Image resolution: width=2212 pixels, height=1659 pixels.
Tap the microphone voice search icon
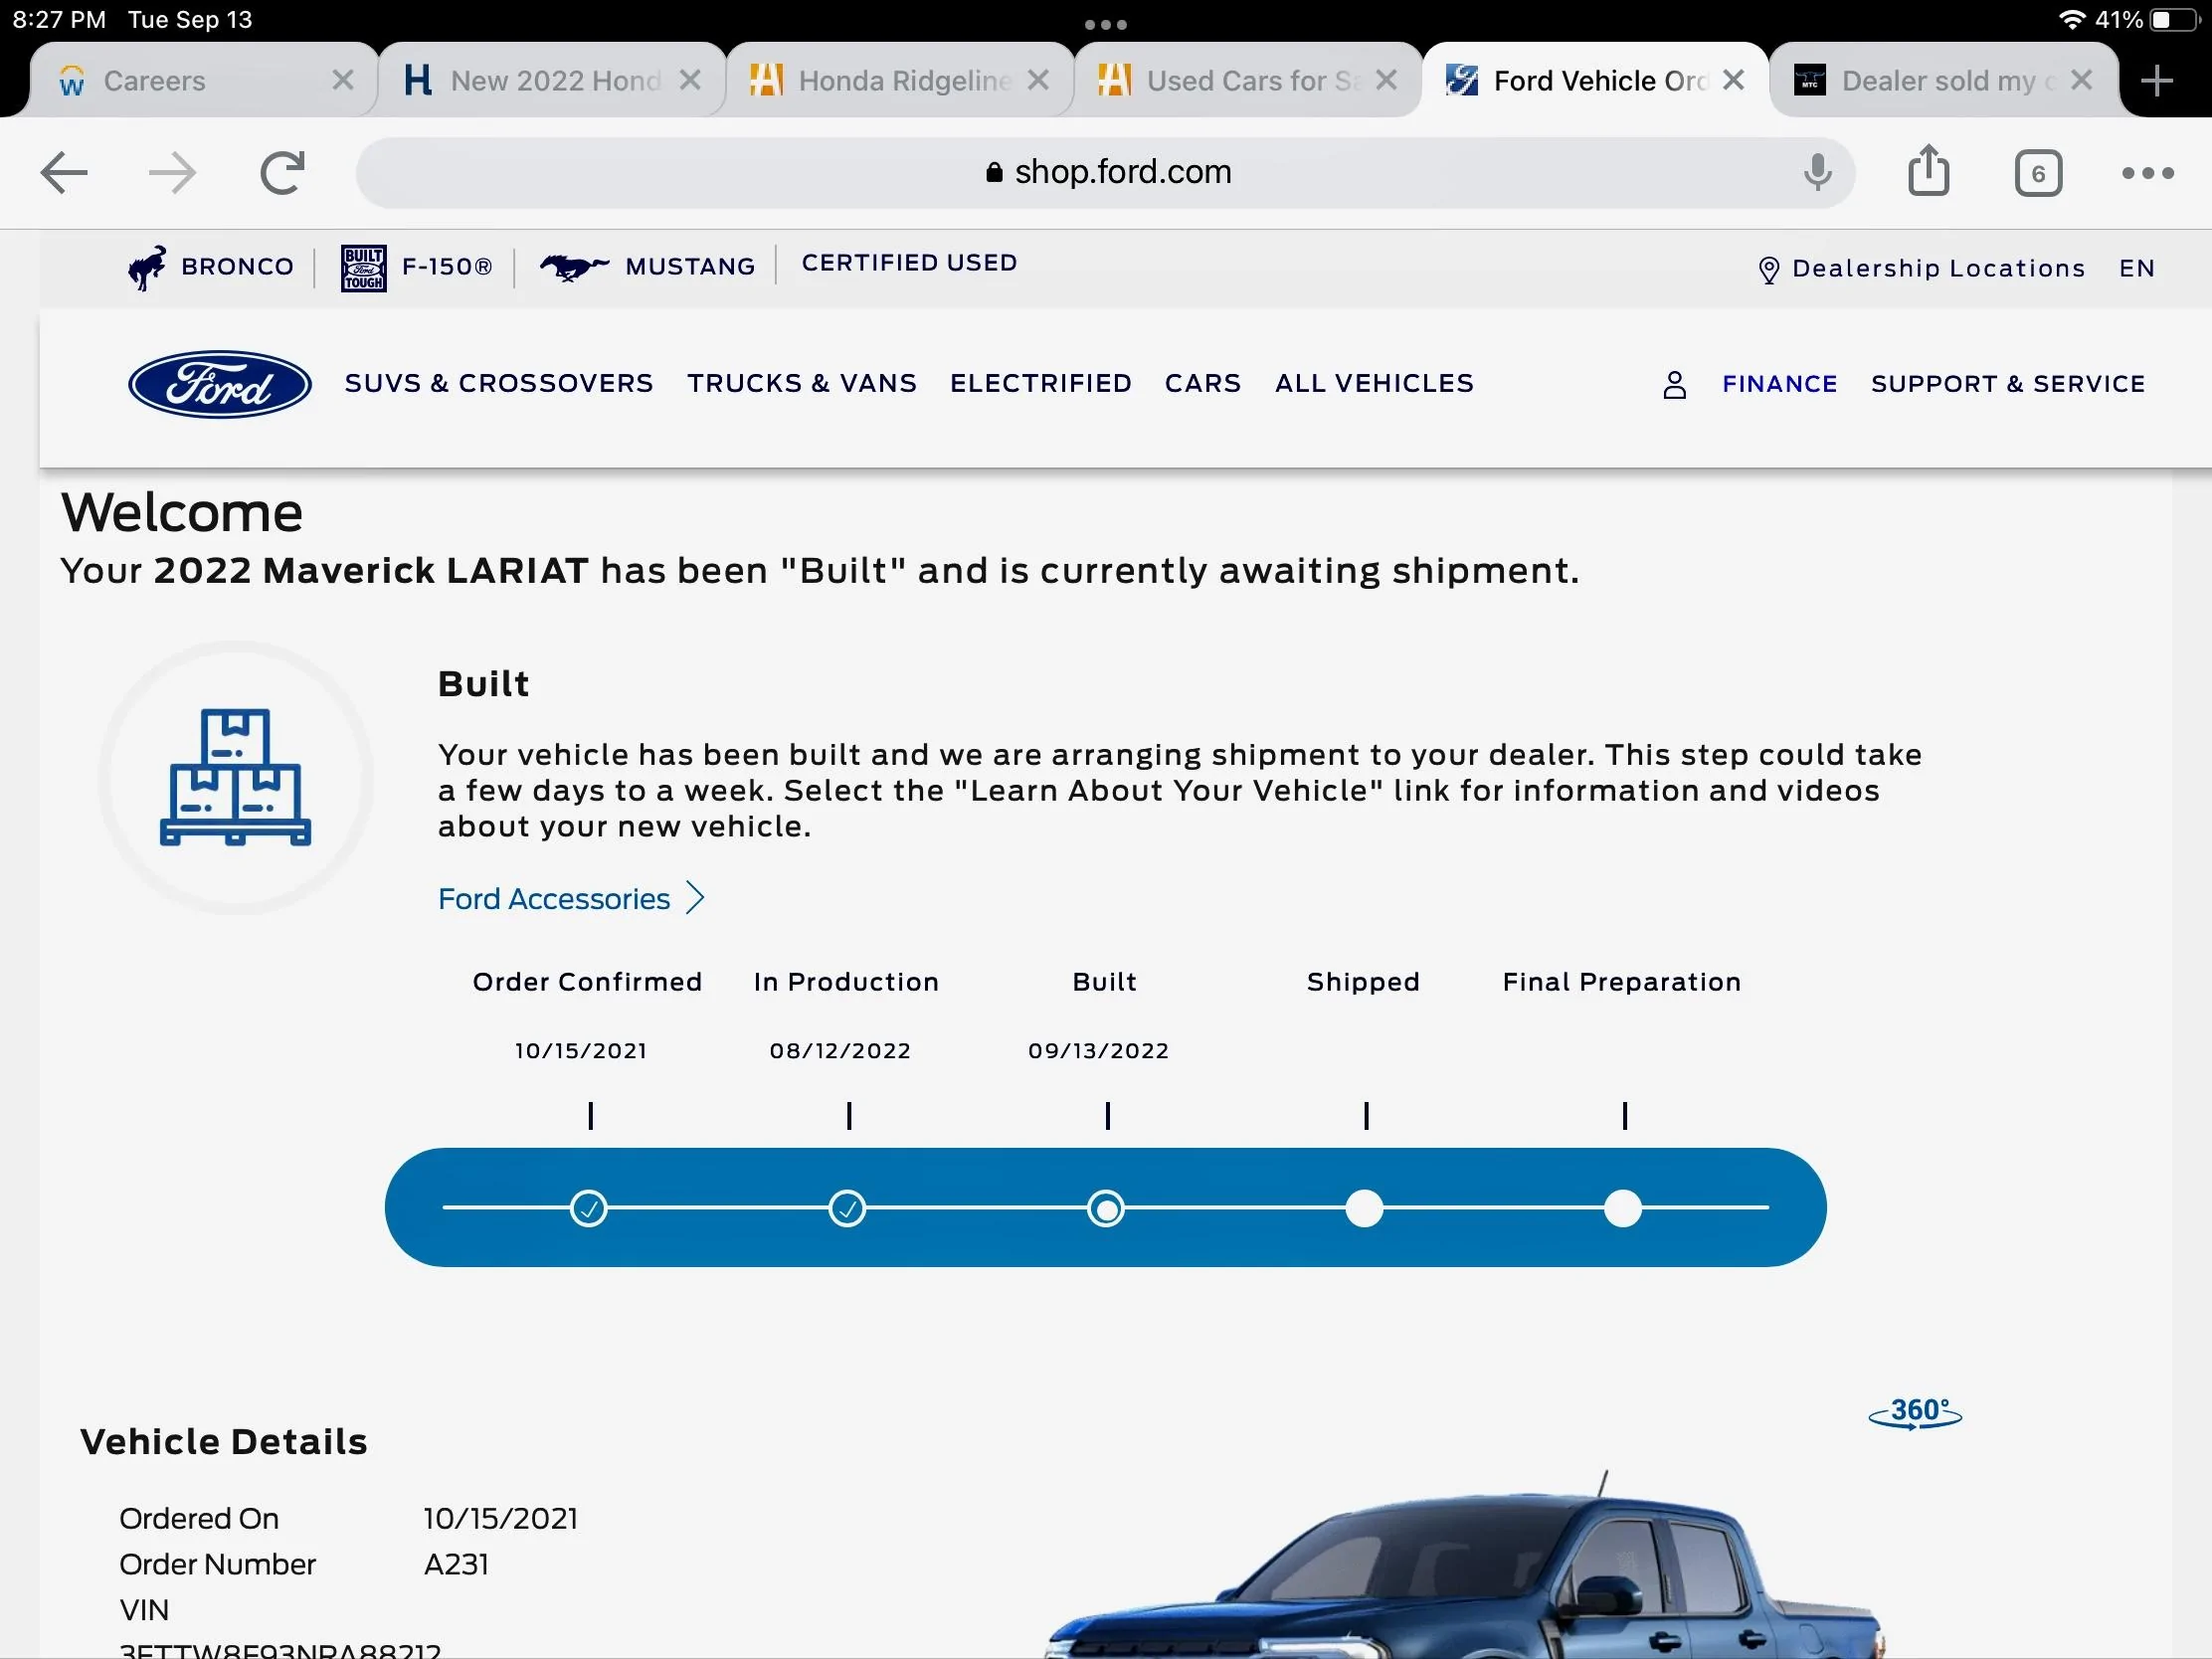click(1817, 173)
